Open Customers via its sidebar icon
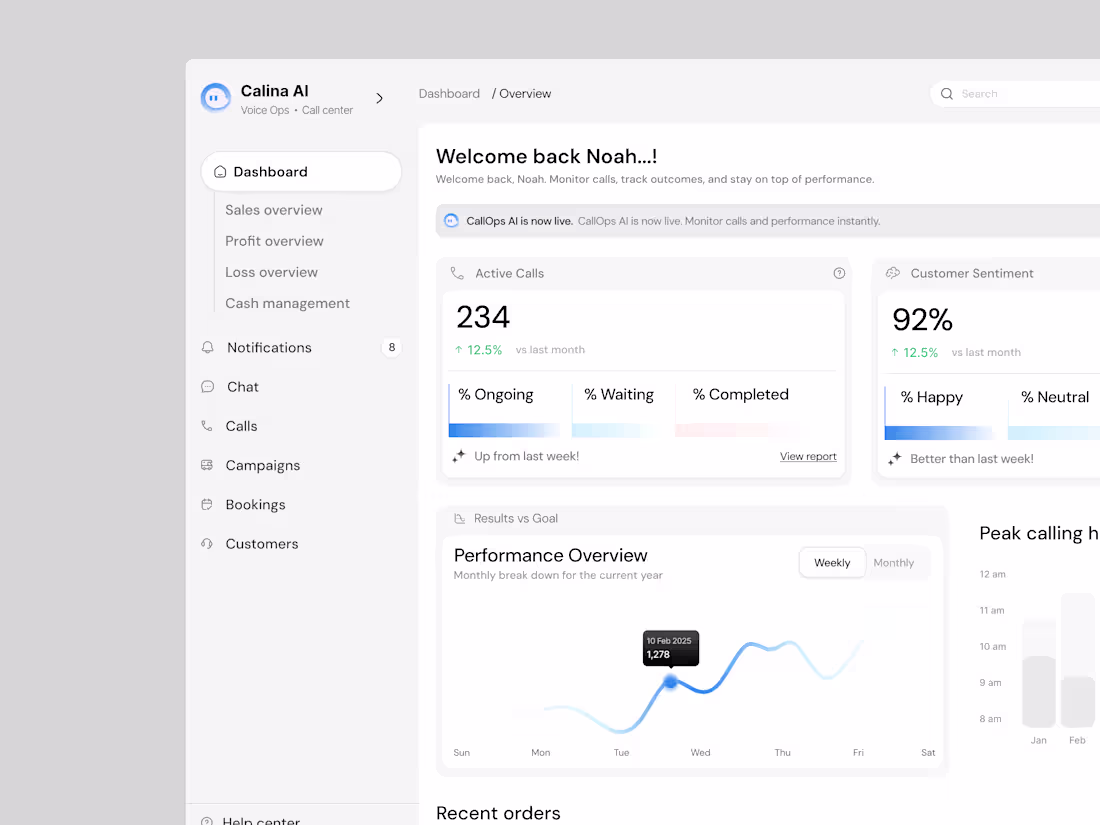Screen dimensions: 1100x825 [x=207, y=543]
